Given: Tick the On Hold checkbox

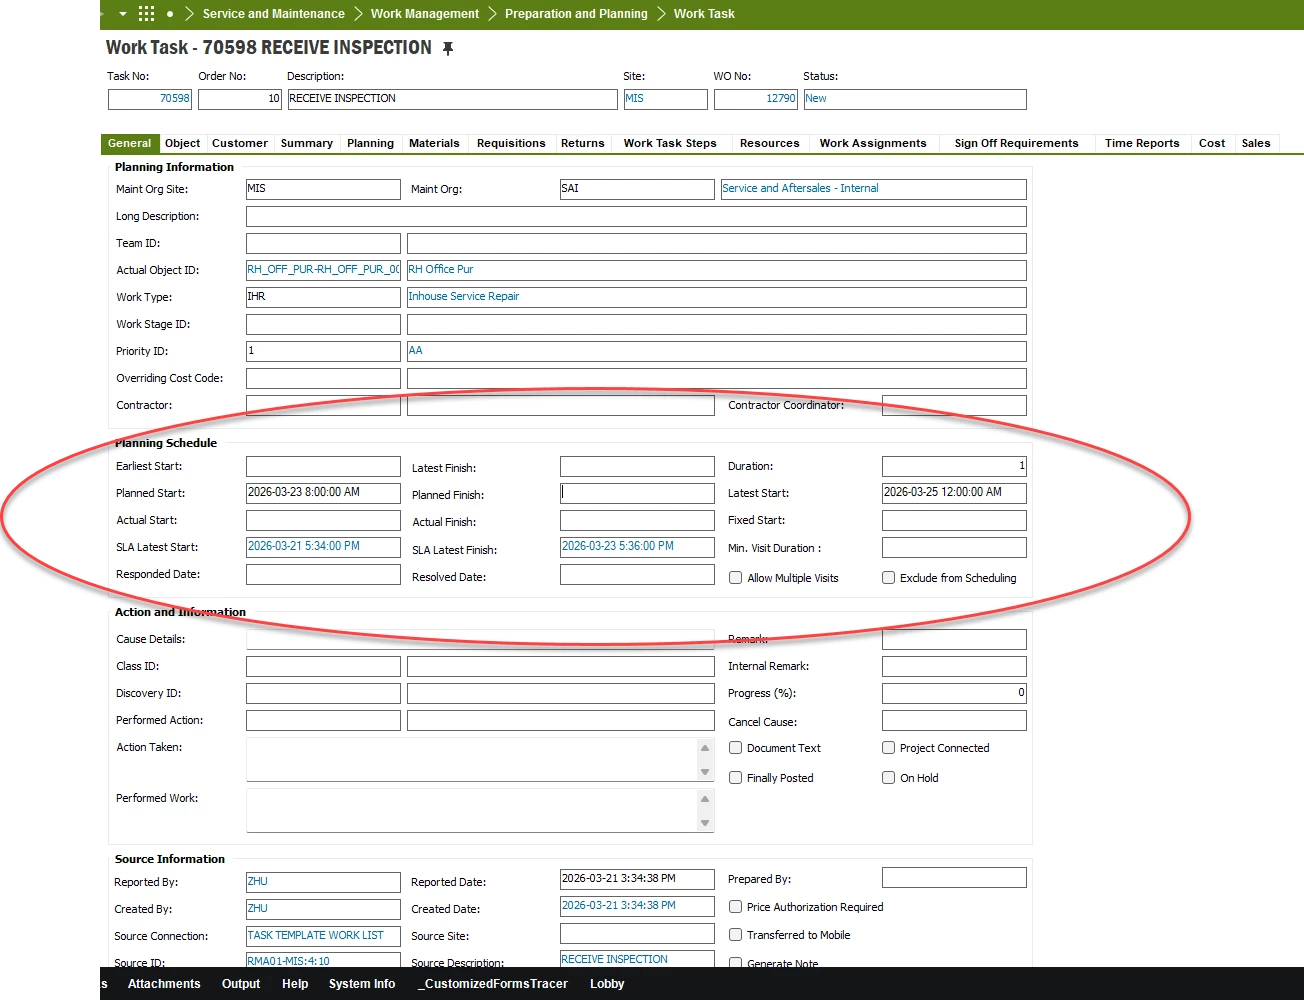Looking at the screenshot, I should point(888,778).
